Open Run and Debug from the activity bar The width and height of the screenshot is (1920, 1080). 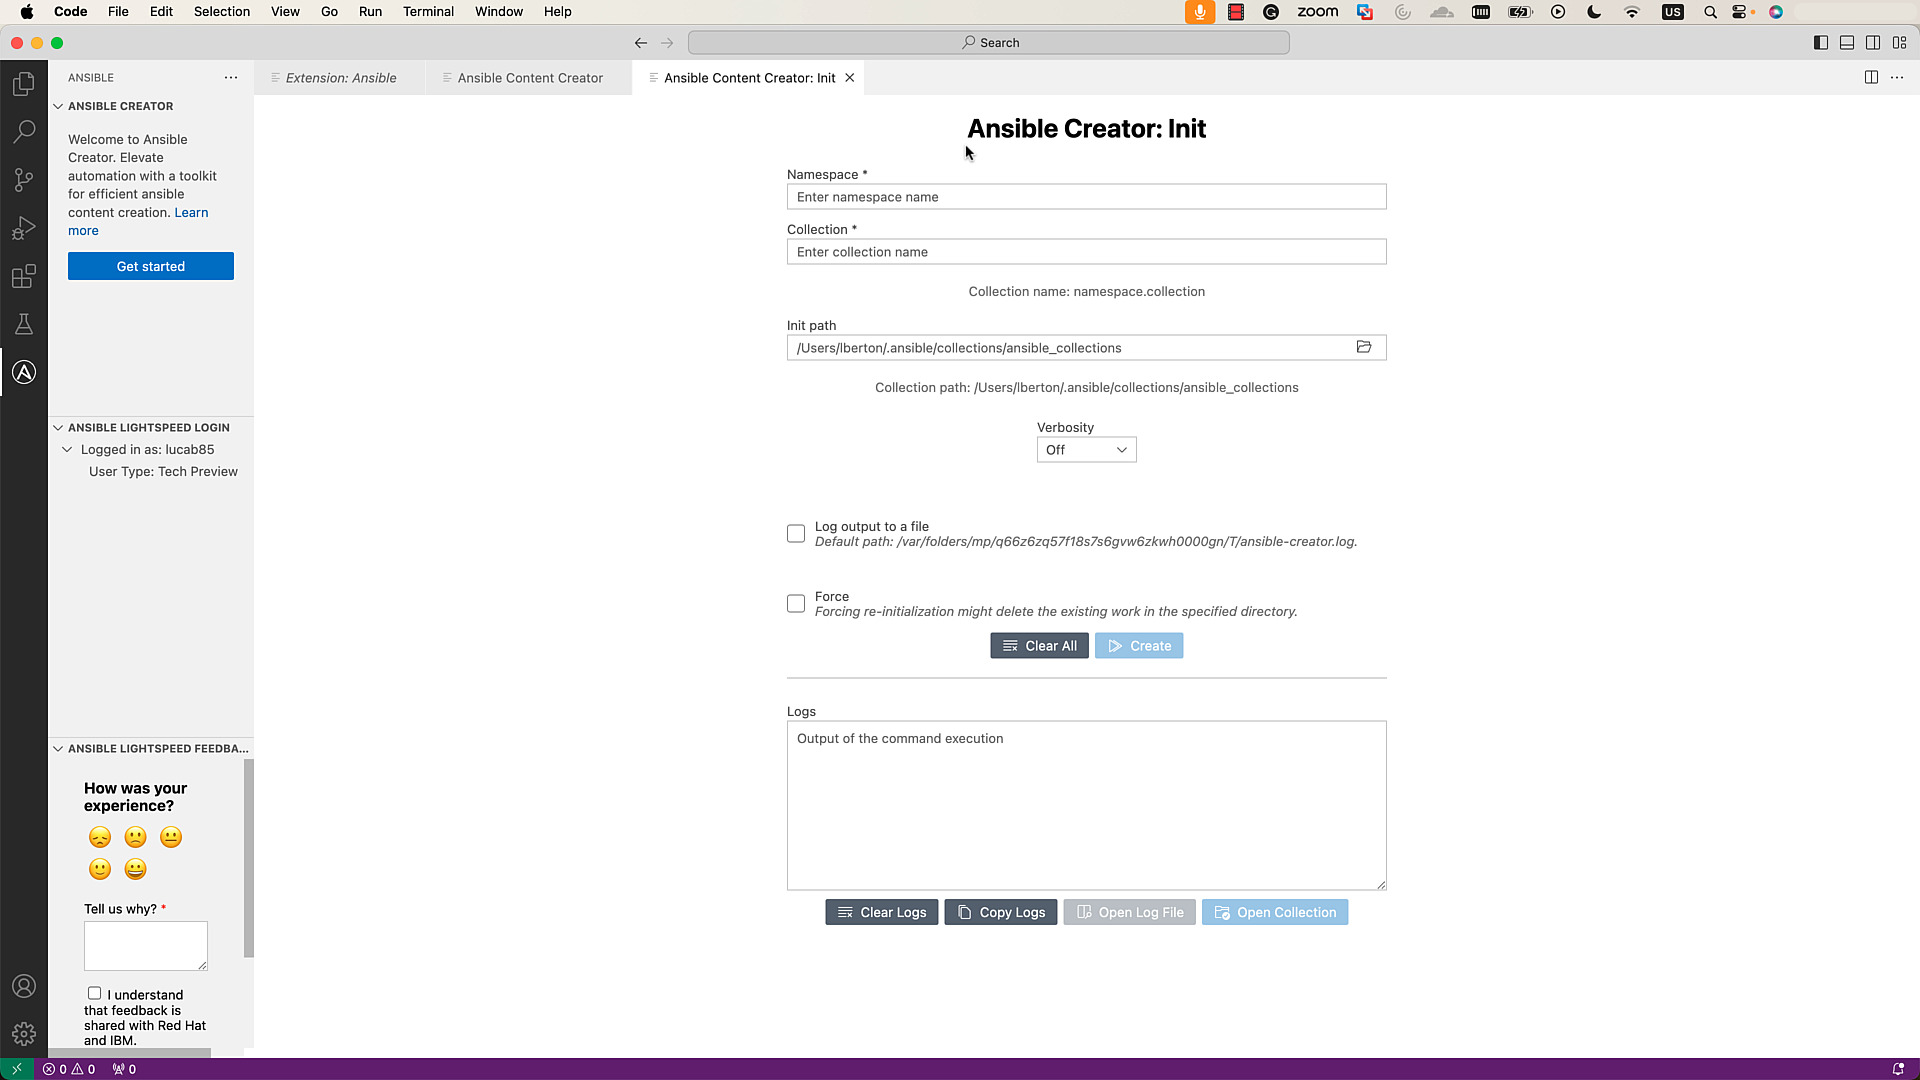coord(24,228)
